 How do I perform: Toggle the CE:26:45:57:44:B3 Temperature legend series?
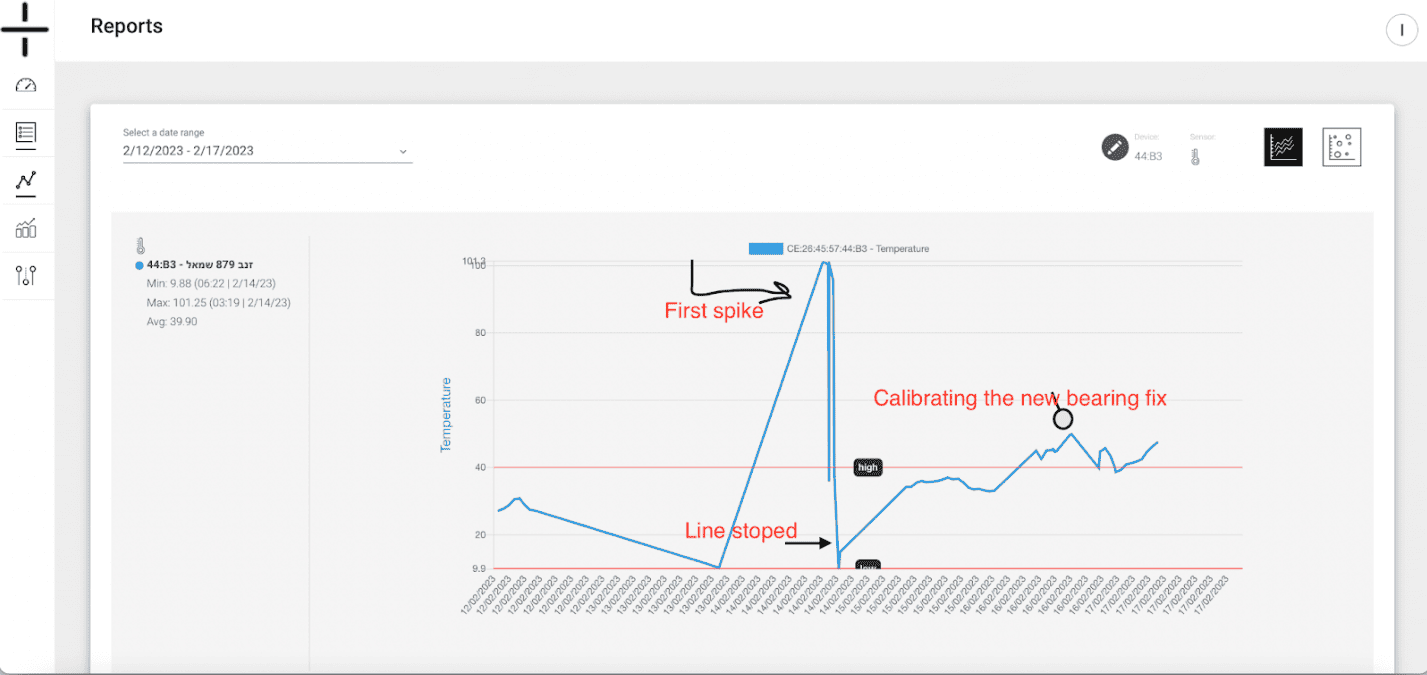click(x=838, y=248)
